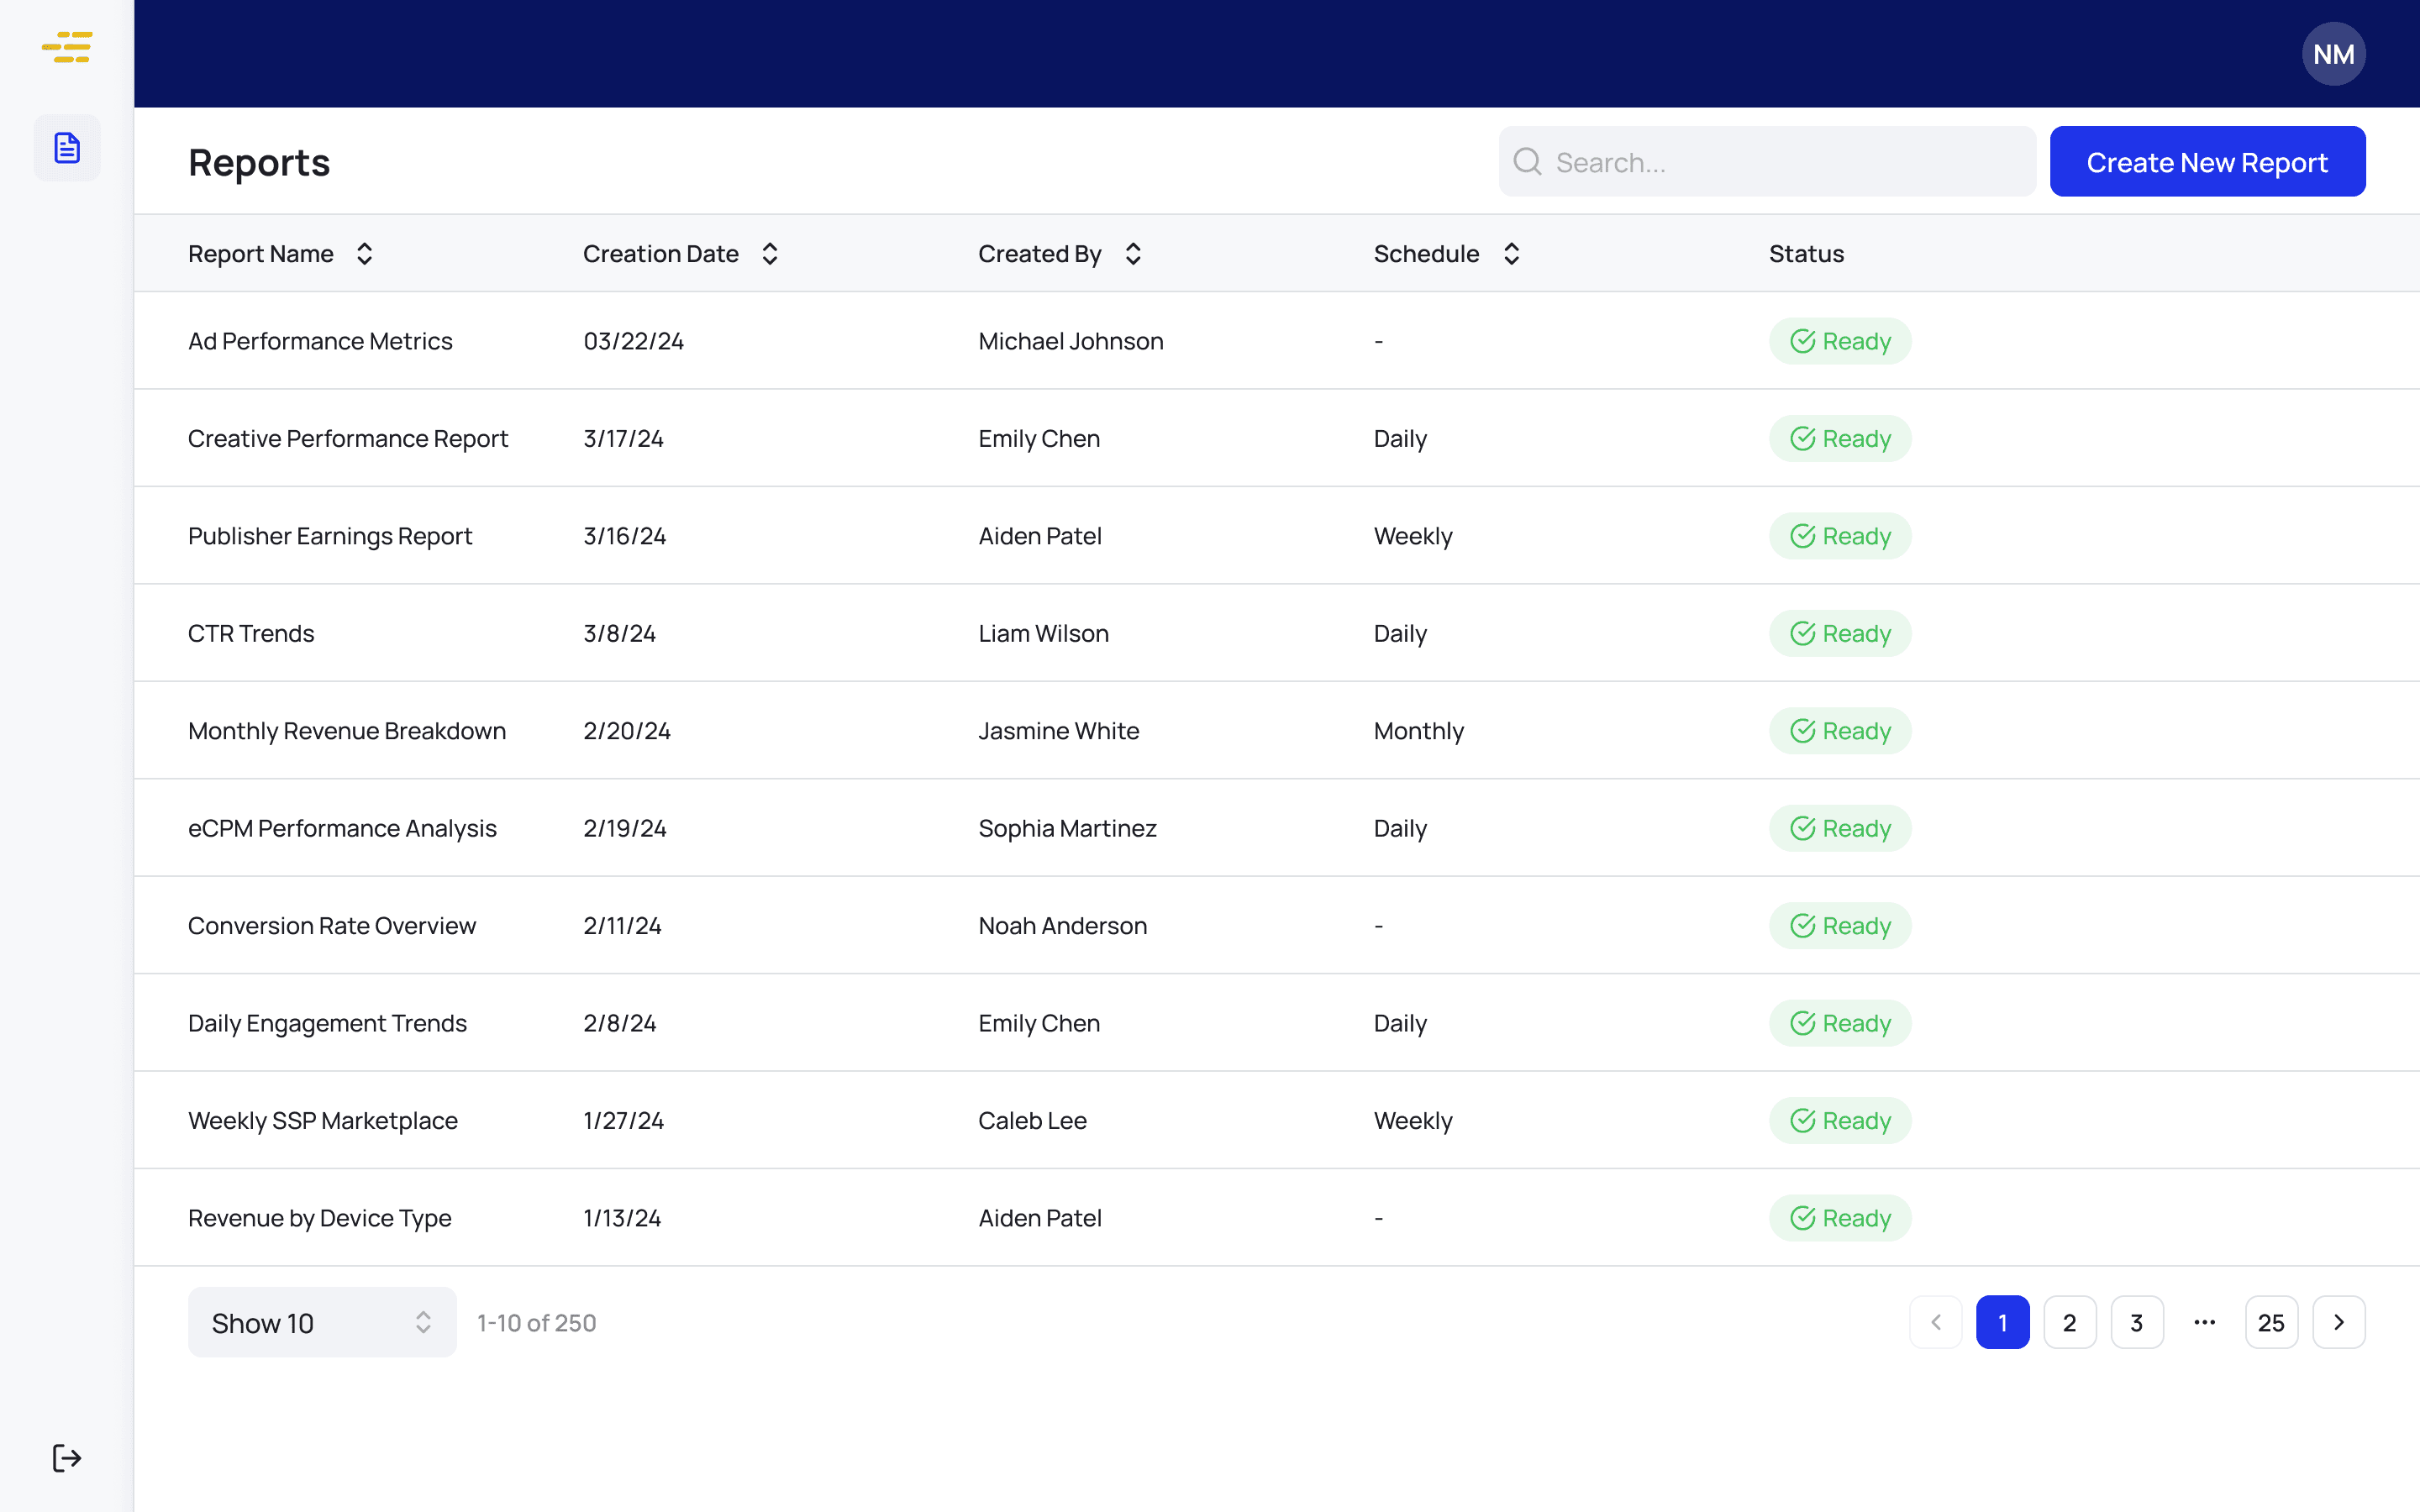Sort by Schedule using sort arrows
This screenshot has width=2420, height=1512.
click(x=1512, y=254)
